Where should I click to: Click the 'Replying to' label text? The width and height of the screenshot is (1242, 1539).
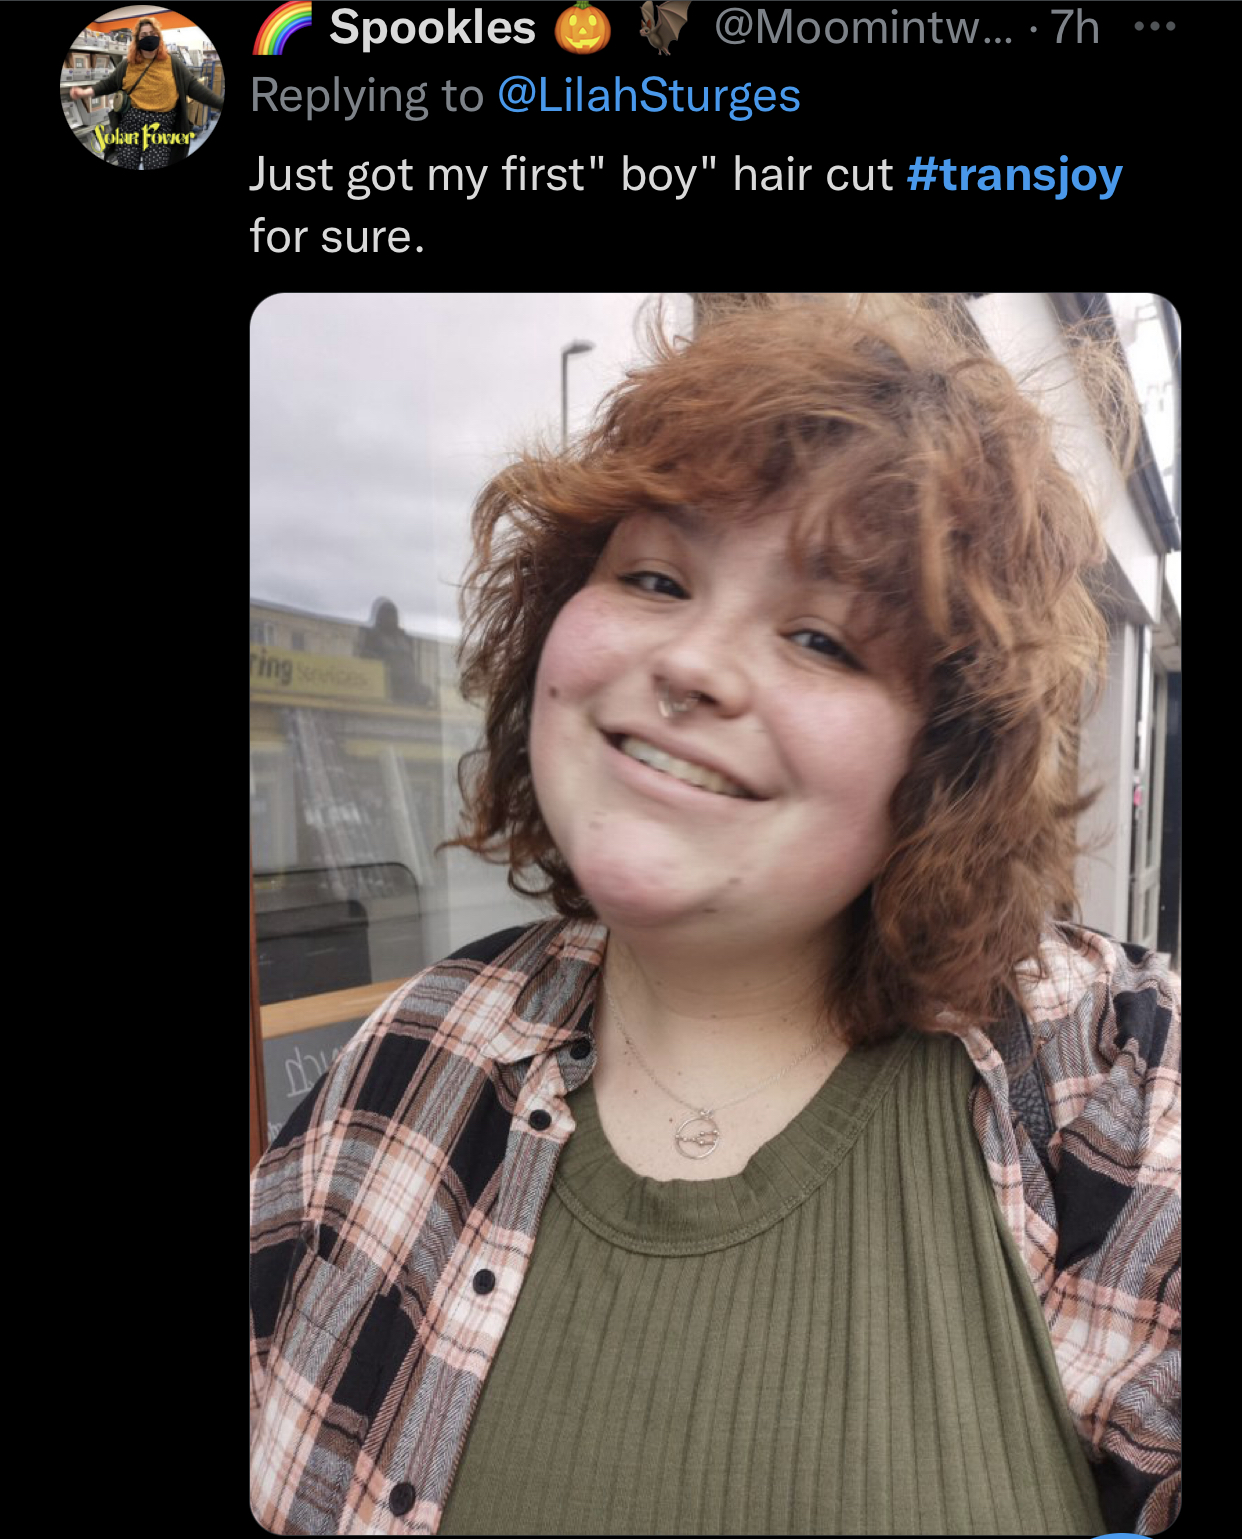coord(366,96)
